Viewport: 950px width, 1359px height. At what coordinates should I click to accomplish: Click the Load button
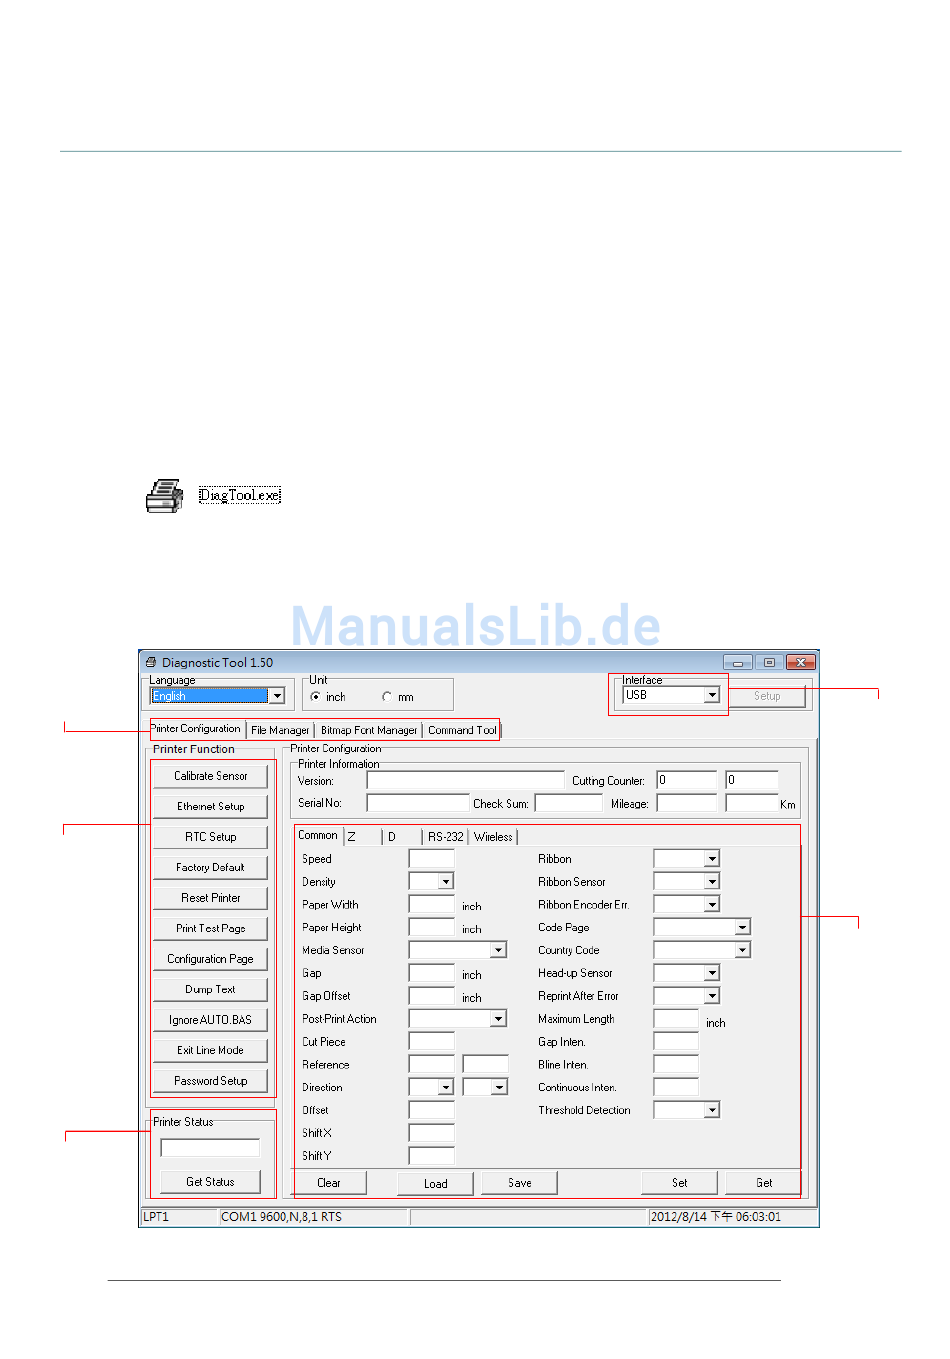click(435, 1184)
